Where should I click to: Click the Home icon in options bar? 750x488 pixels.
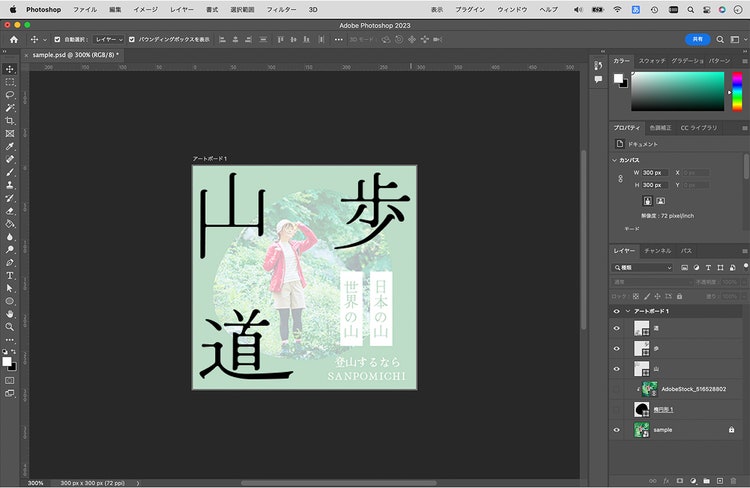(14, 40)
